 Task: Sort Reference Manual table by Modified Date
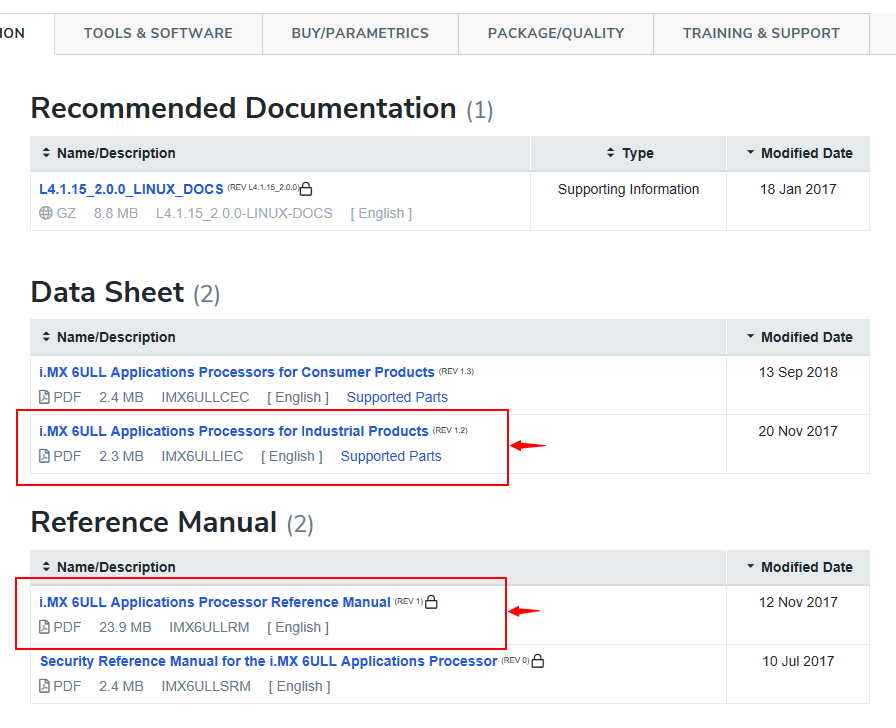pyautogui.click(x=799, y=567)
